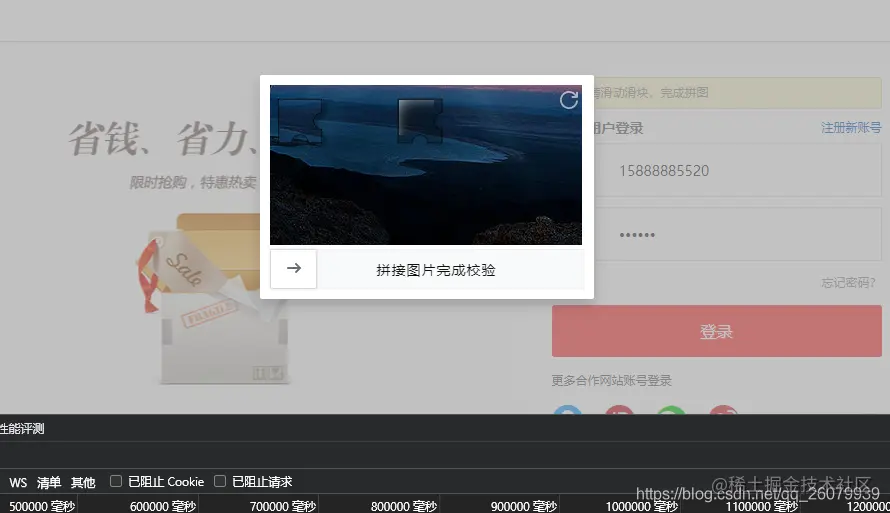The height and width of the screenshot is (513, 890).
Task: Select the 其他 filter in DevTools
Action: [x=83, y=482]
